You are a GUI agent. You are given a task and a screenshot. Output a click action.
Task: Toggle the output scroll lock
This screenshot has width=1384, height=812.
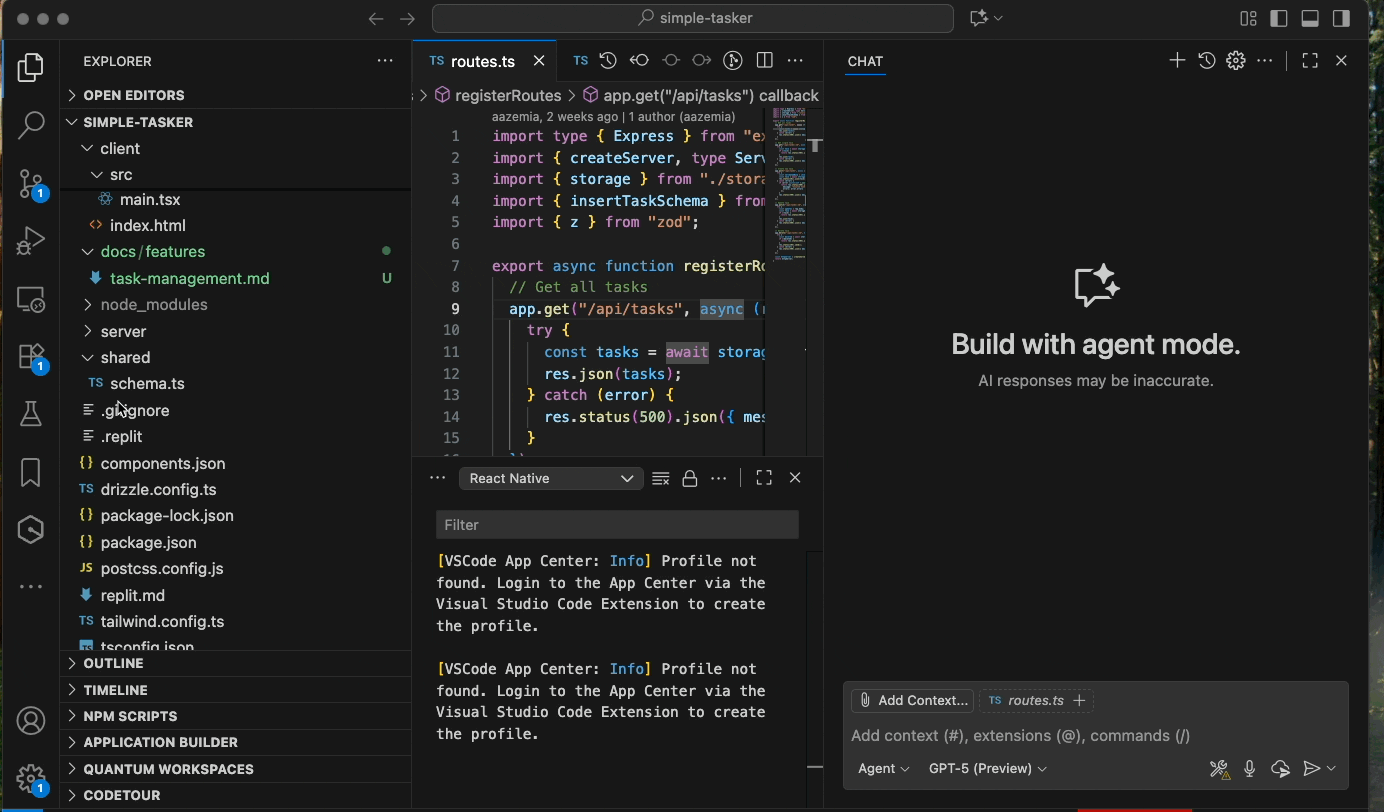coord(689,479)
